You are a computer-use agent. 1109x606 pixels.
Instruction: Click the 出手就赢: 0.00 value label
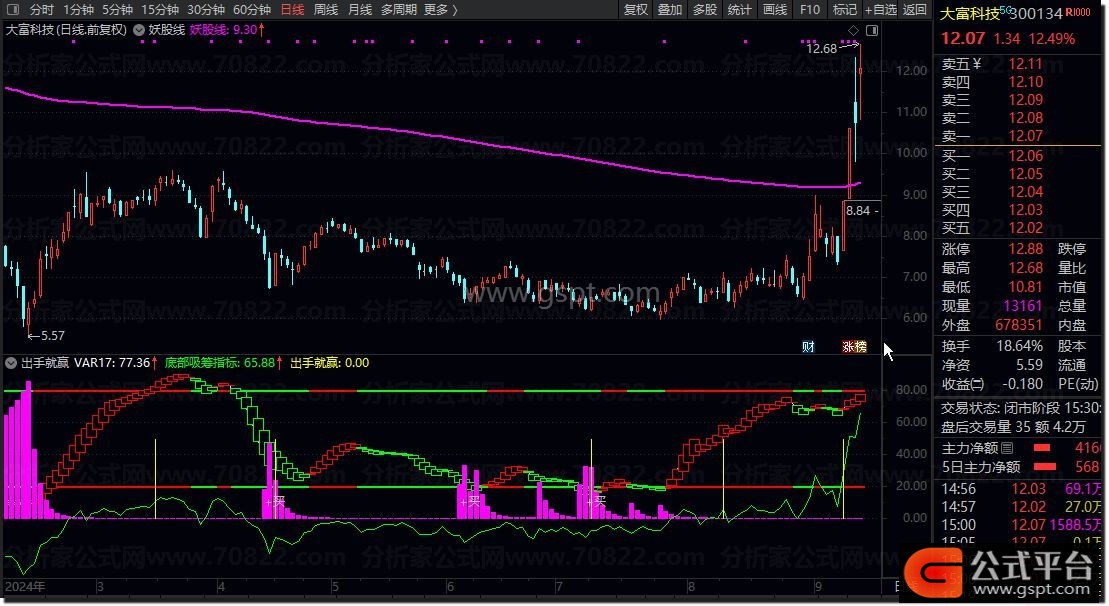point(330,363)
